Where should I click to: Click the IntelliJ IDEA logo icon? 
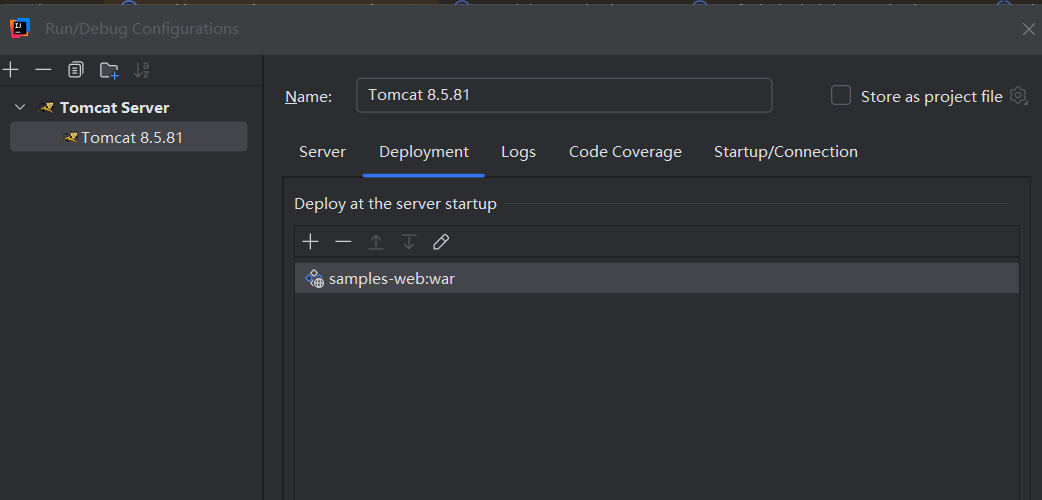(20, 29)
